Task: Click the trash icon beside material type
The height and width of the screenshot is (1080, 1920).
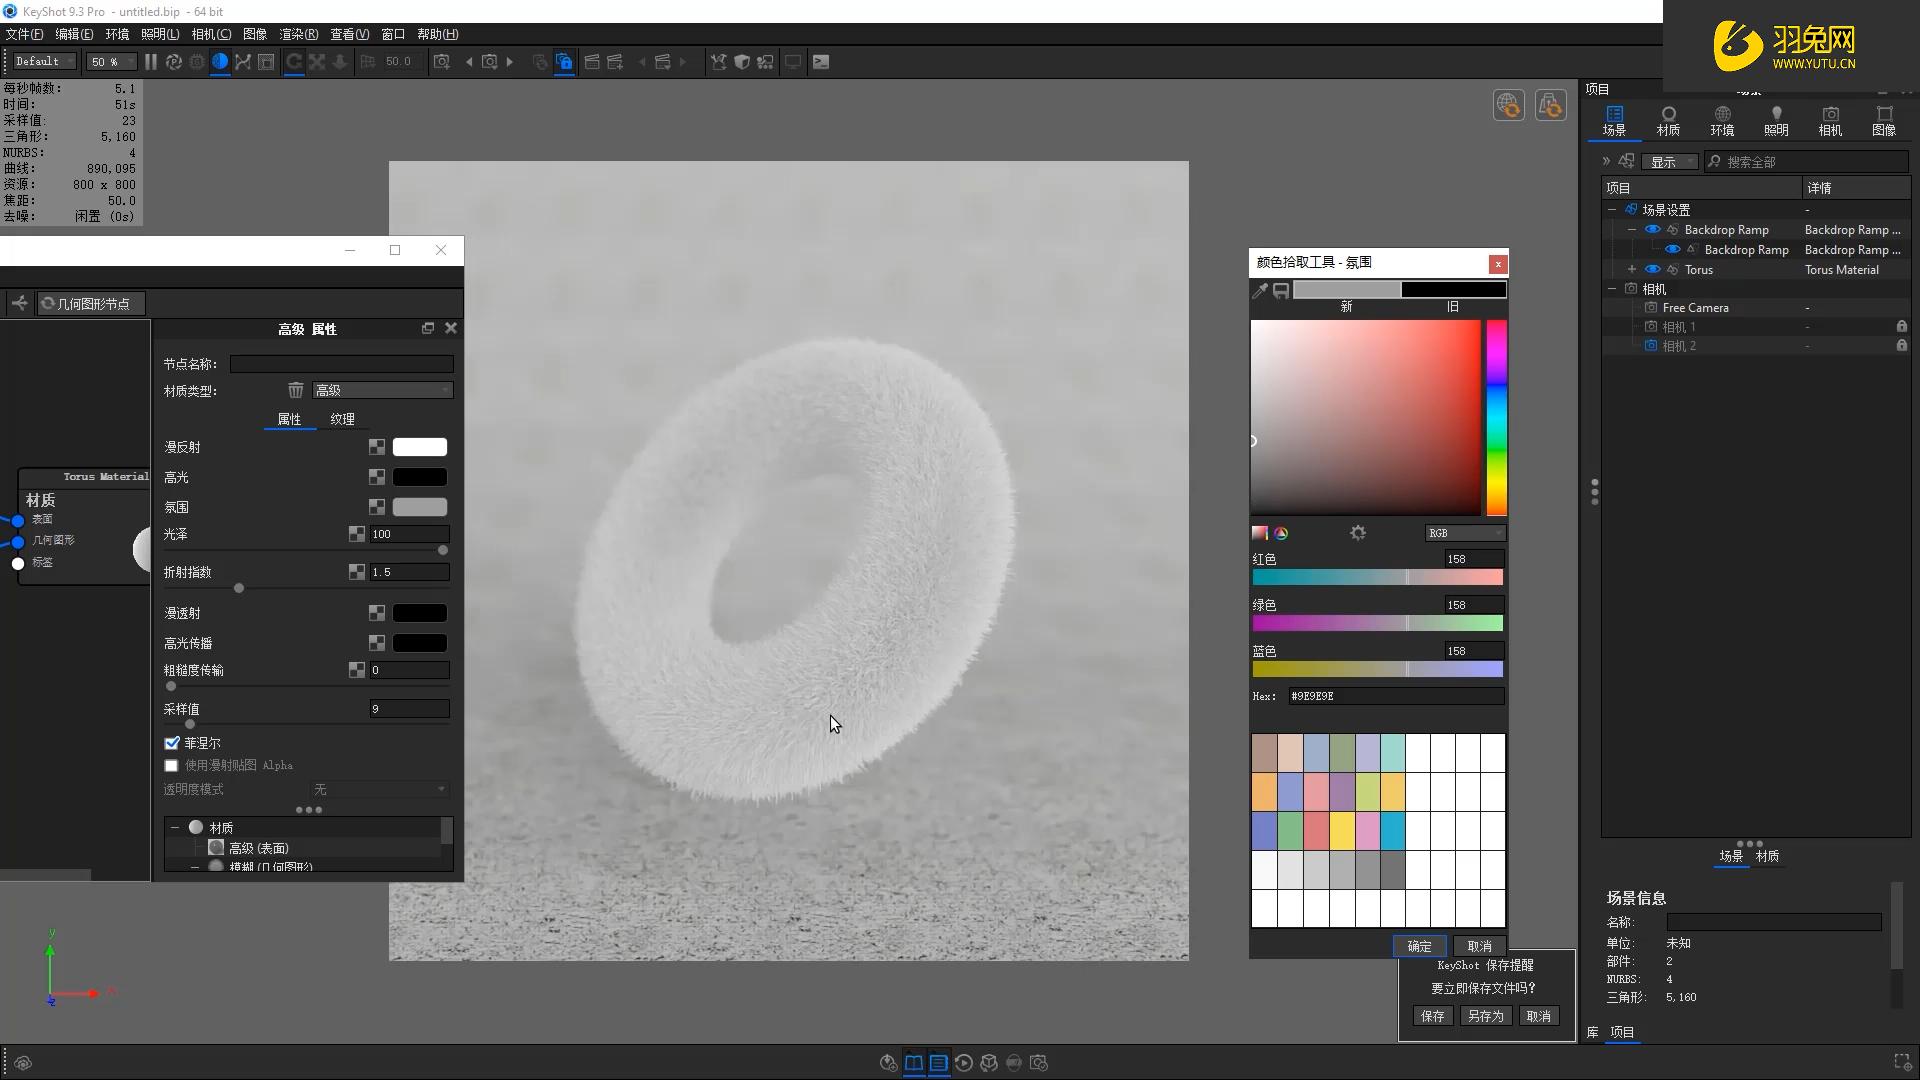Action: point(296,390)
